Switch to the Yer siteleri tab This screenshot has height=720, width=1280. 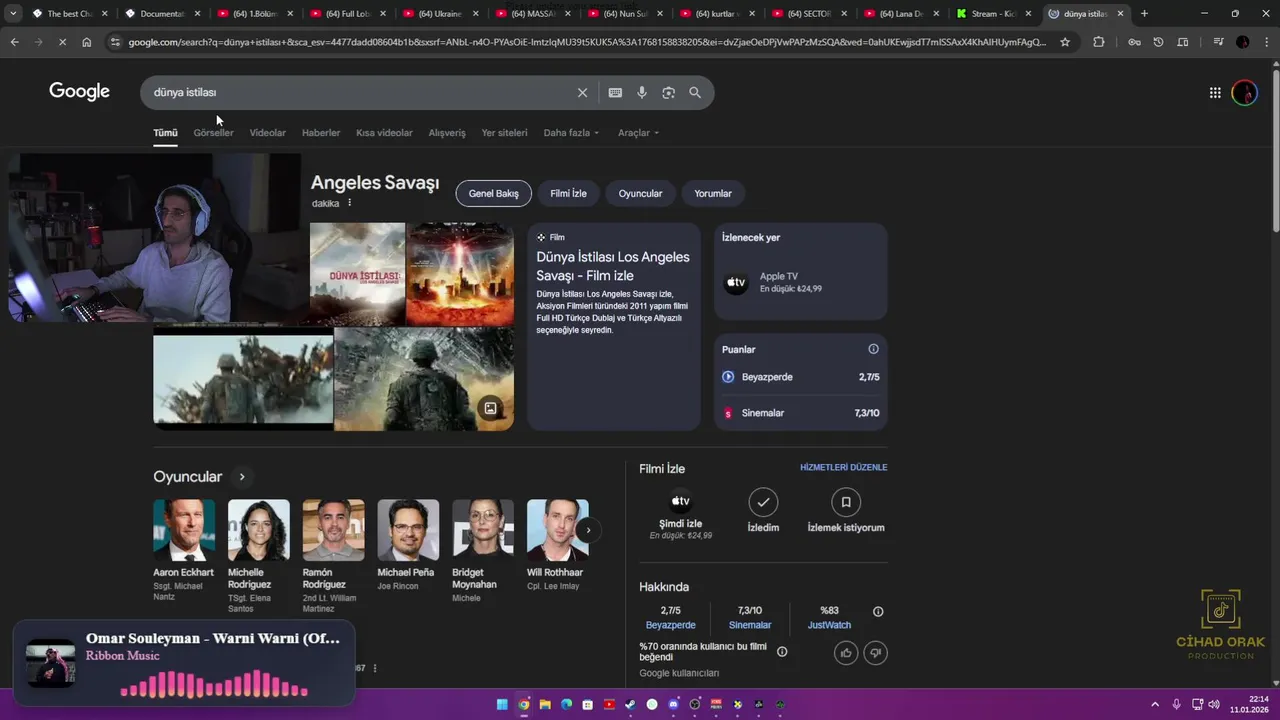(x=504, y=132)
